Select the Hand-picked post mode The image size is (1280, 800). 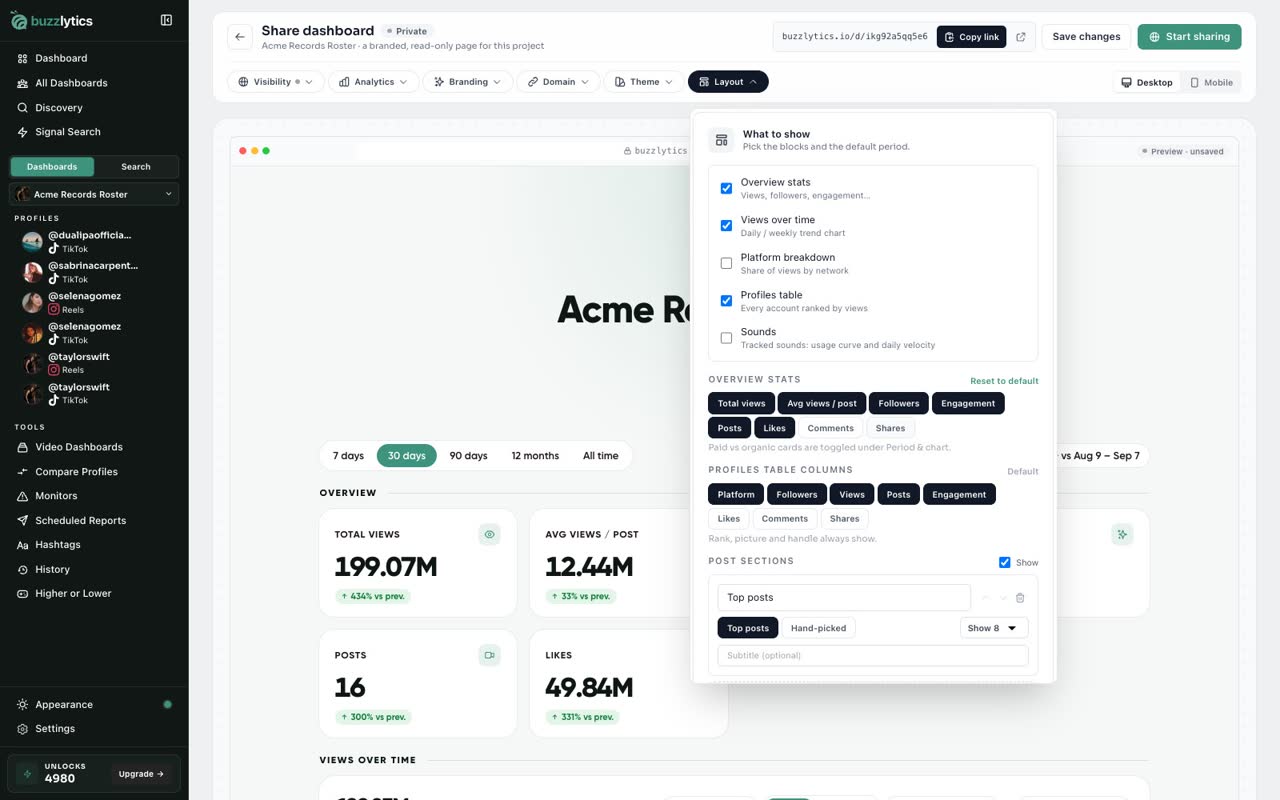click(818, 628)
